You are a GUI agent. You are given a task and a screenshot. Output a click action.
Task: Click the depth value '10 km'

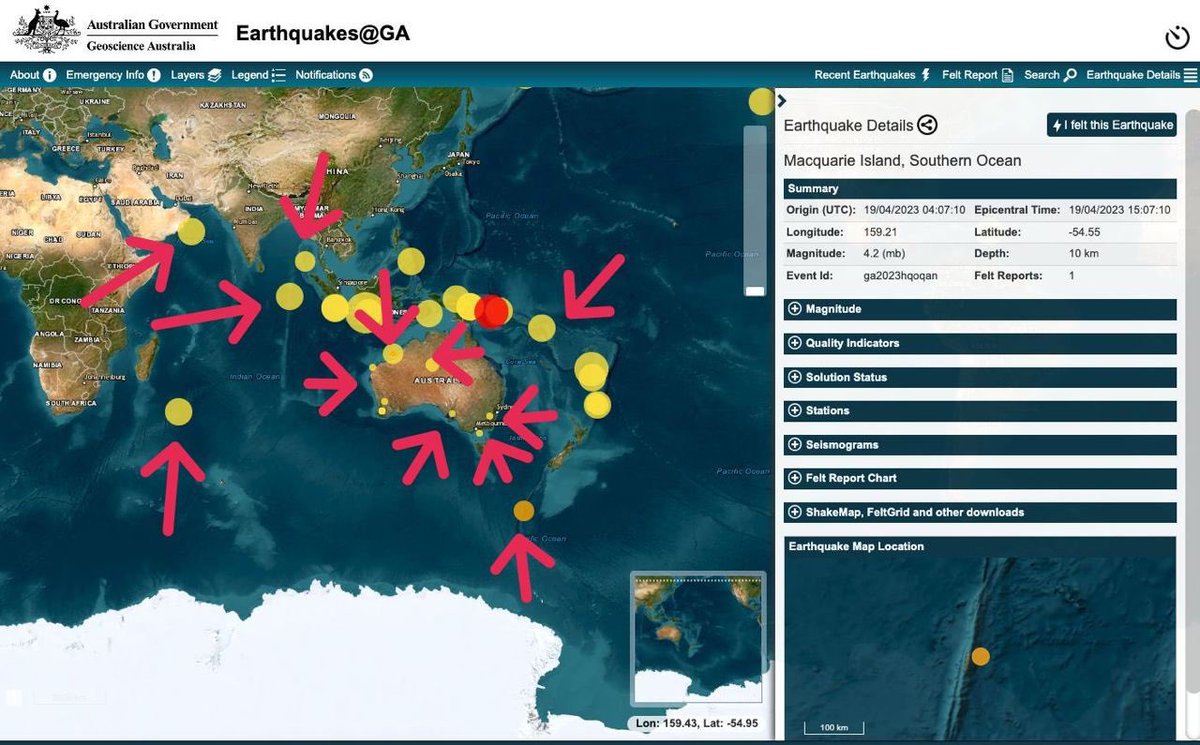click(1083, 253)
